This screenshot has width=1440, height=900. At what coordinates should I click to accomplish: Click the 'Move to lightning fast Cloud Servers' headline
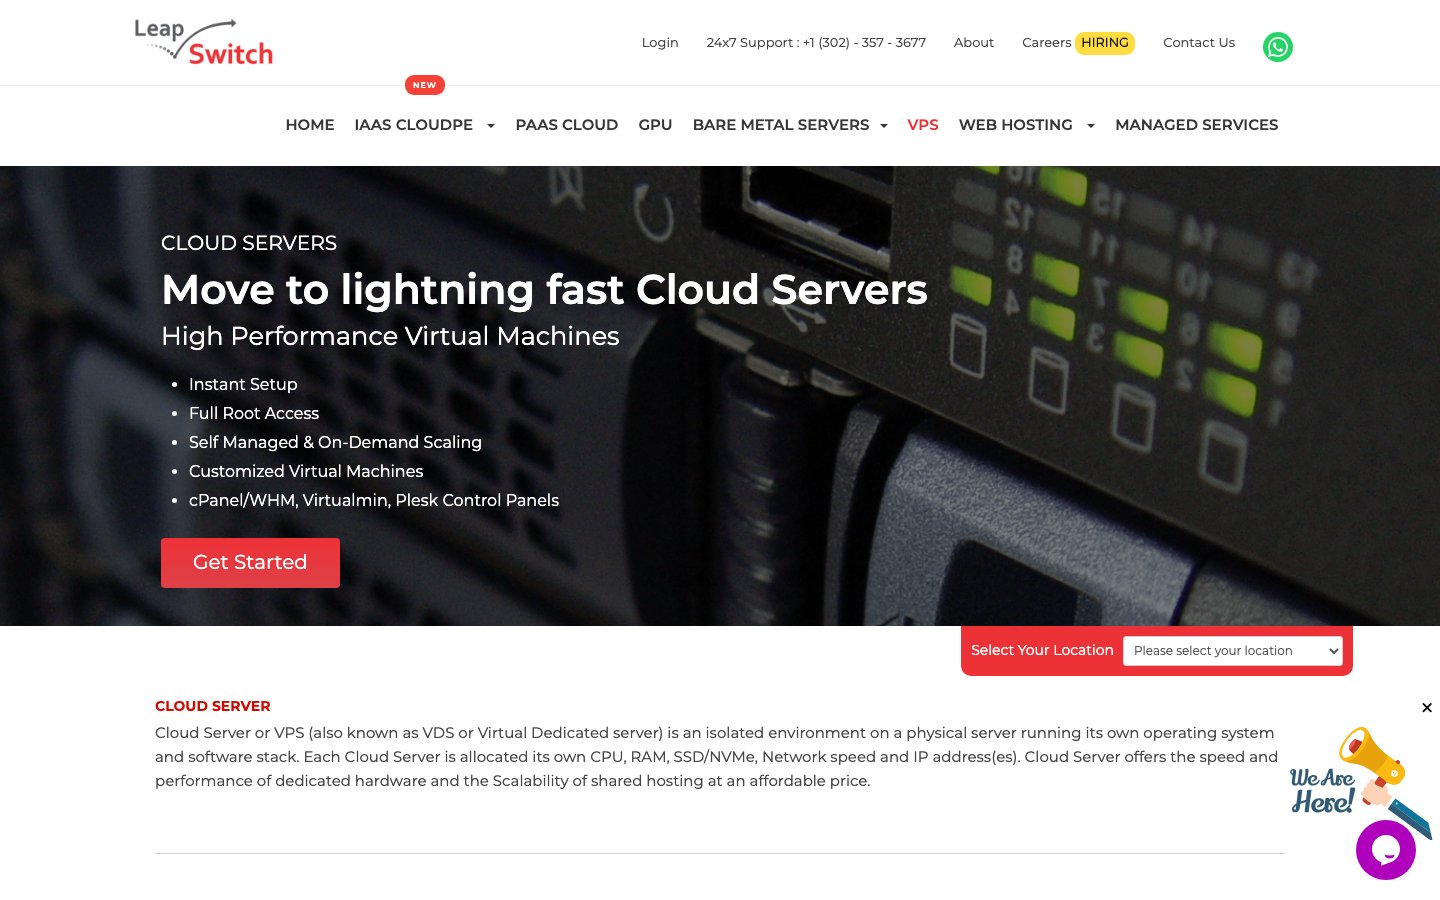[545, 290]
